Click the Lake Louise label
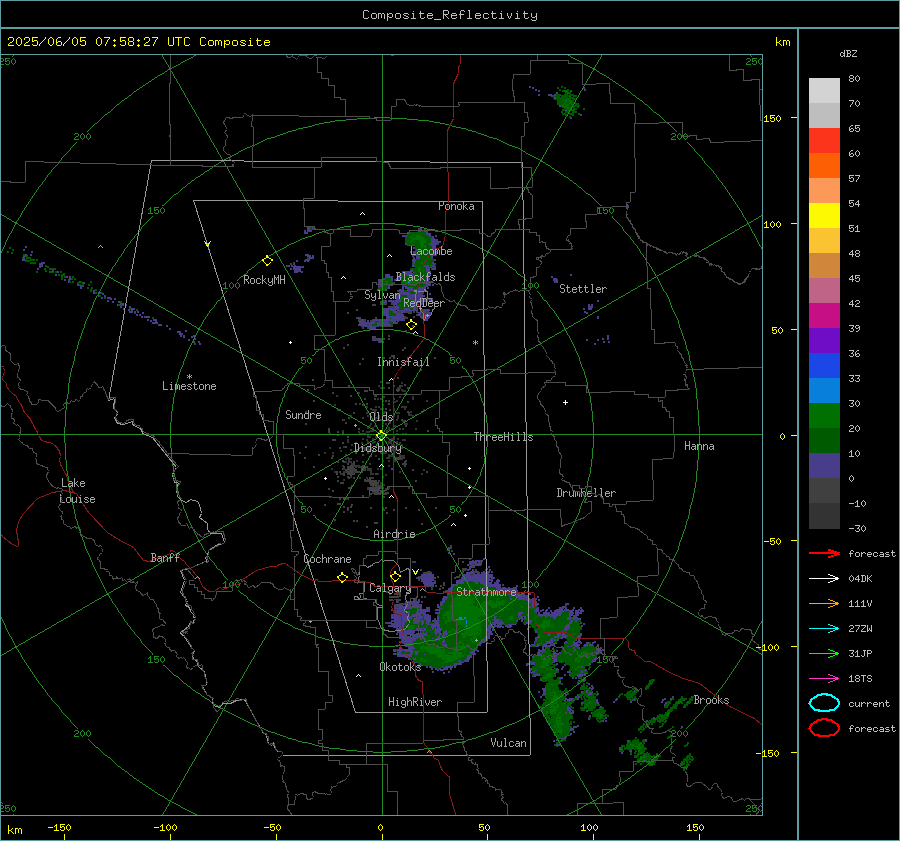900x841 pixels. [77, 491]
